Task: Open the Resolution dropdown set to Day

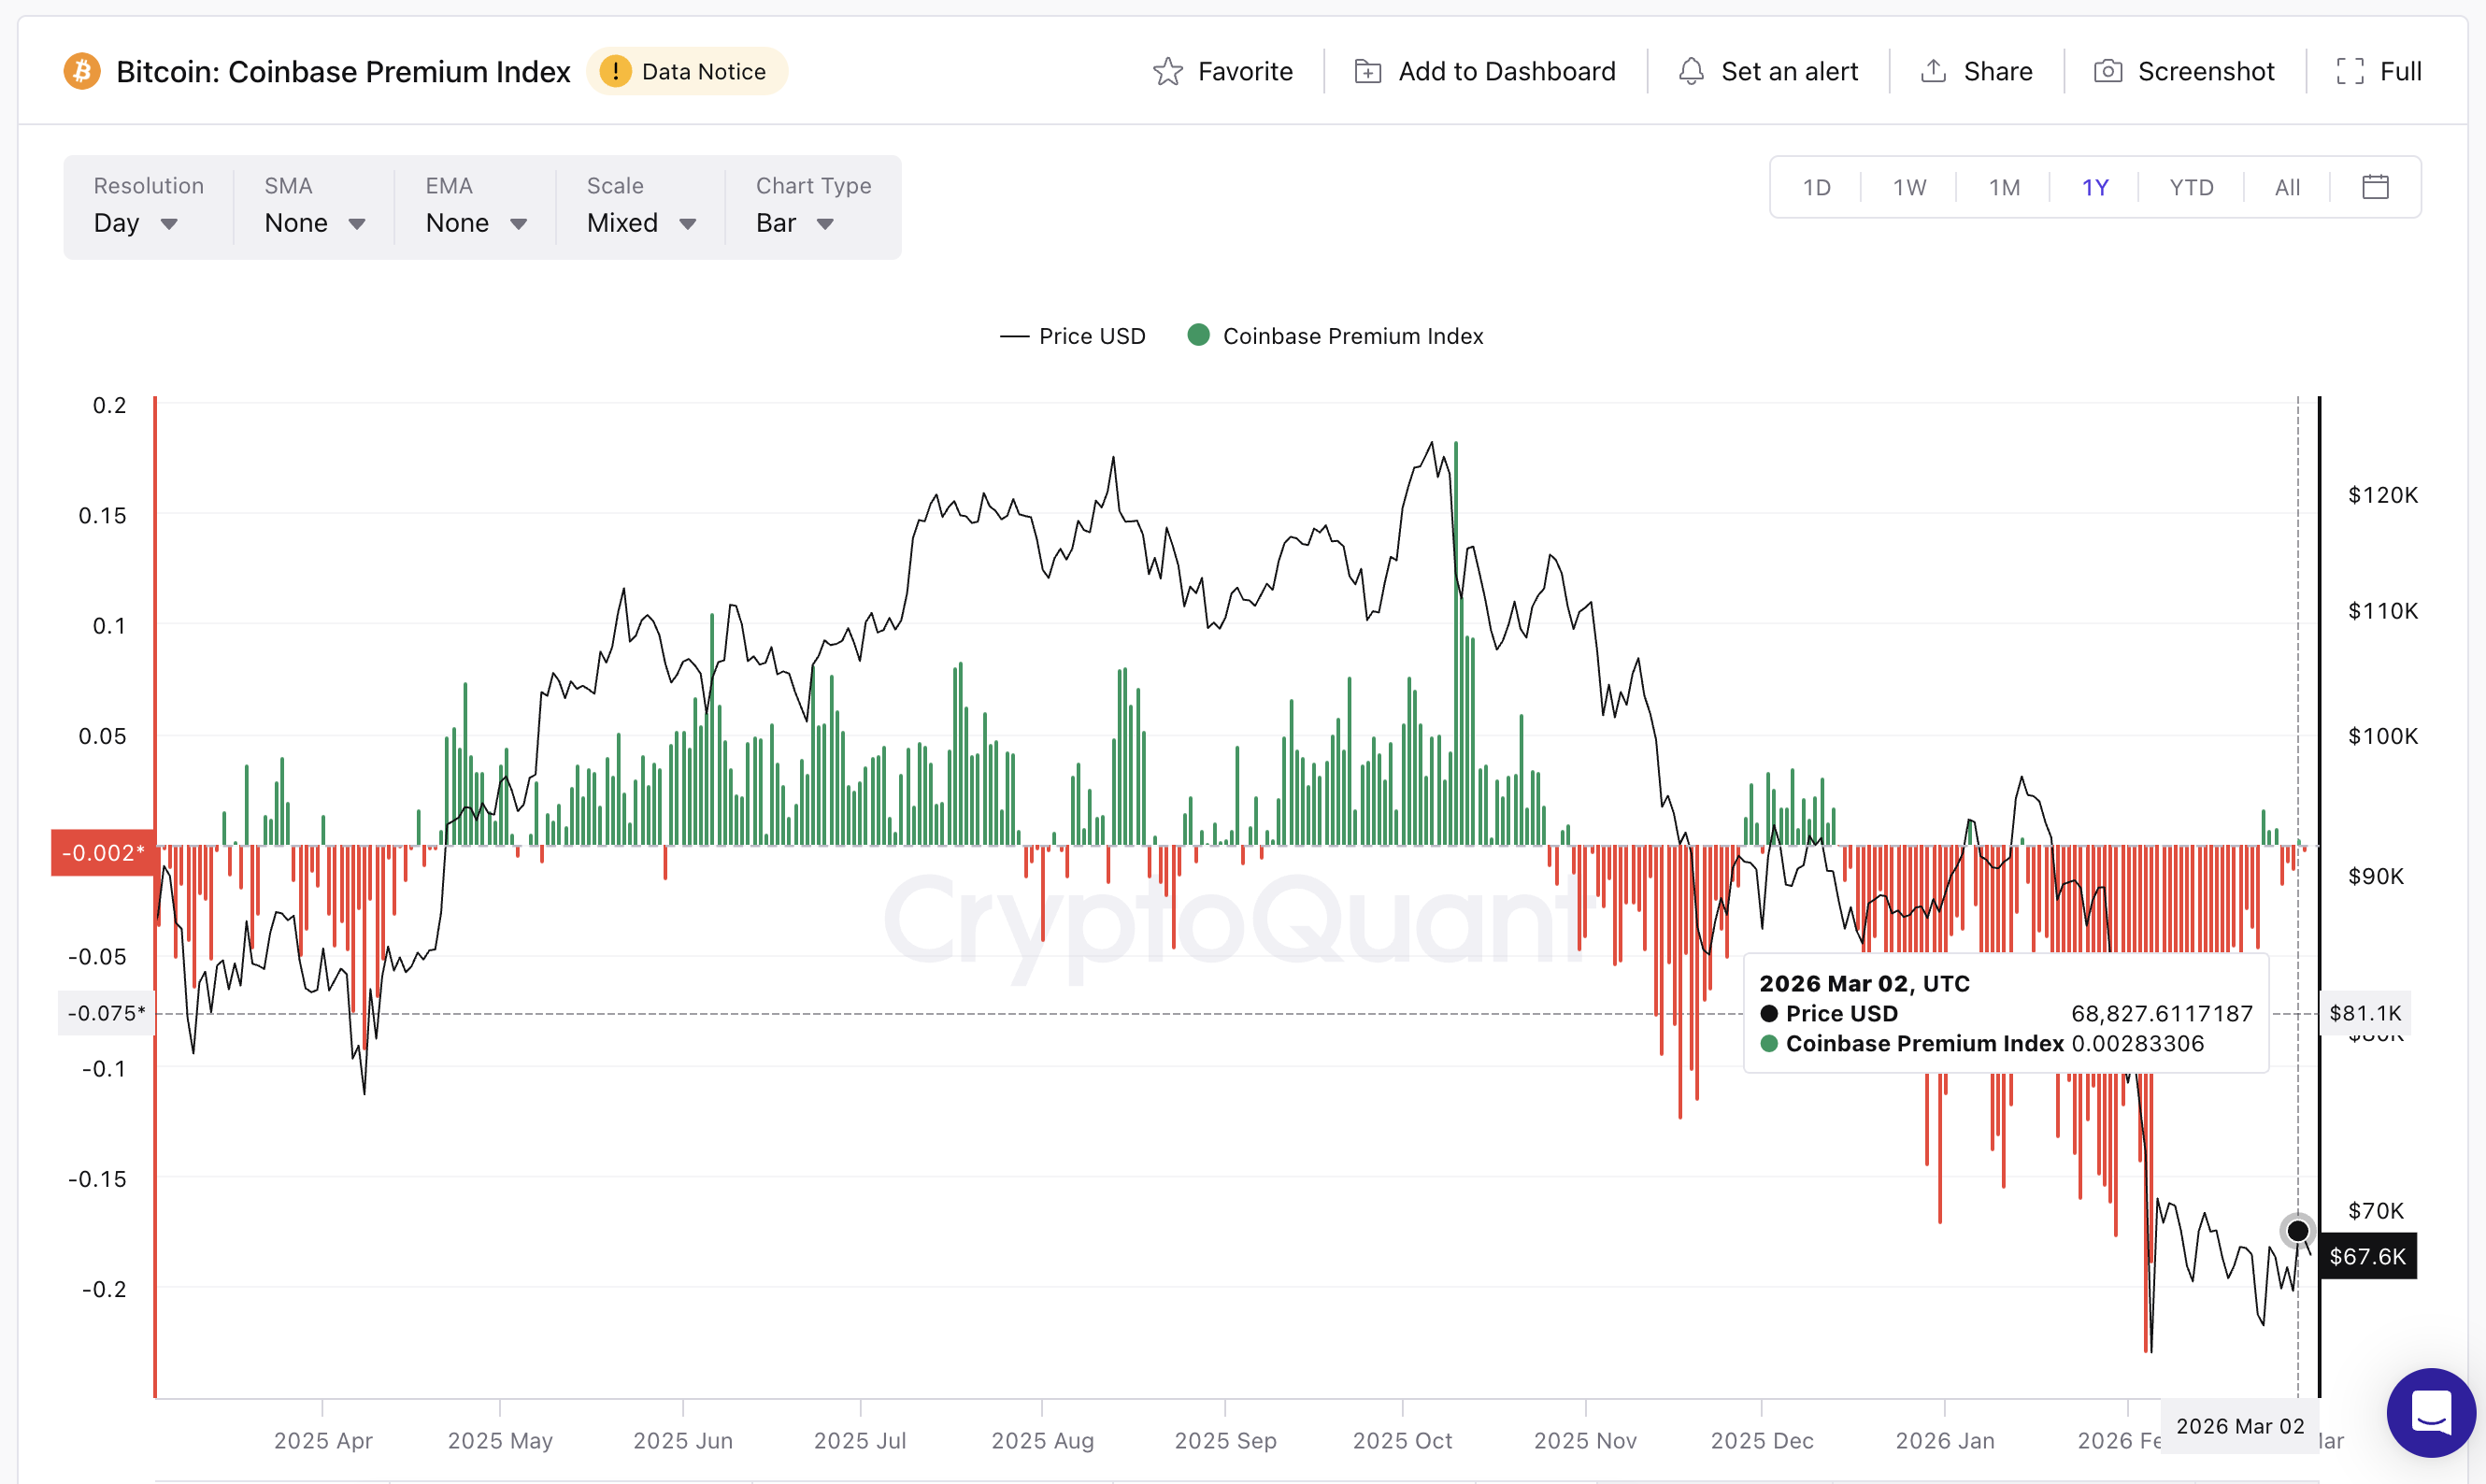Action: point(137,223)
